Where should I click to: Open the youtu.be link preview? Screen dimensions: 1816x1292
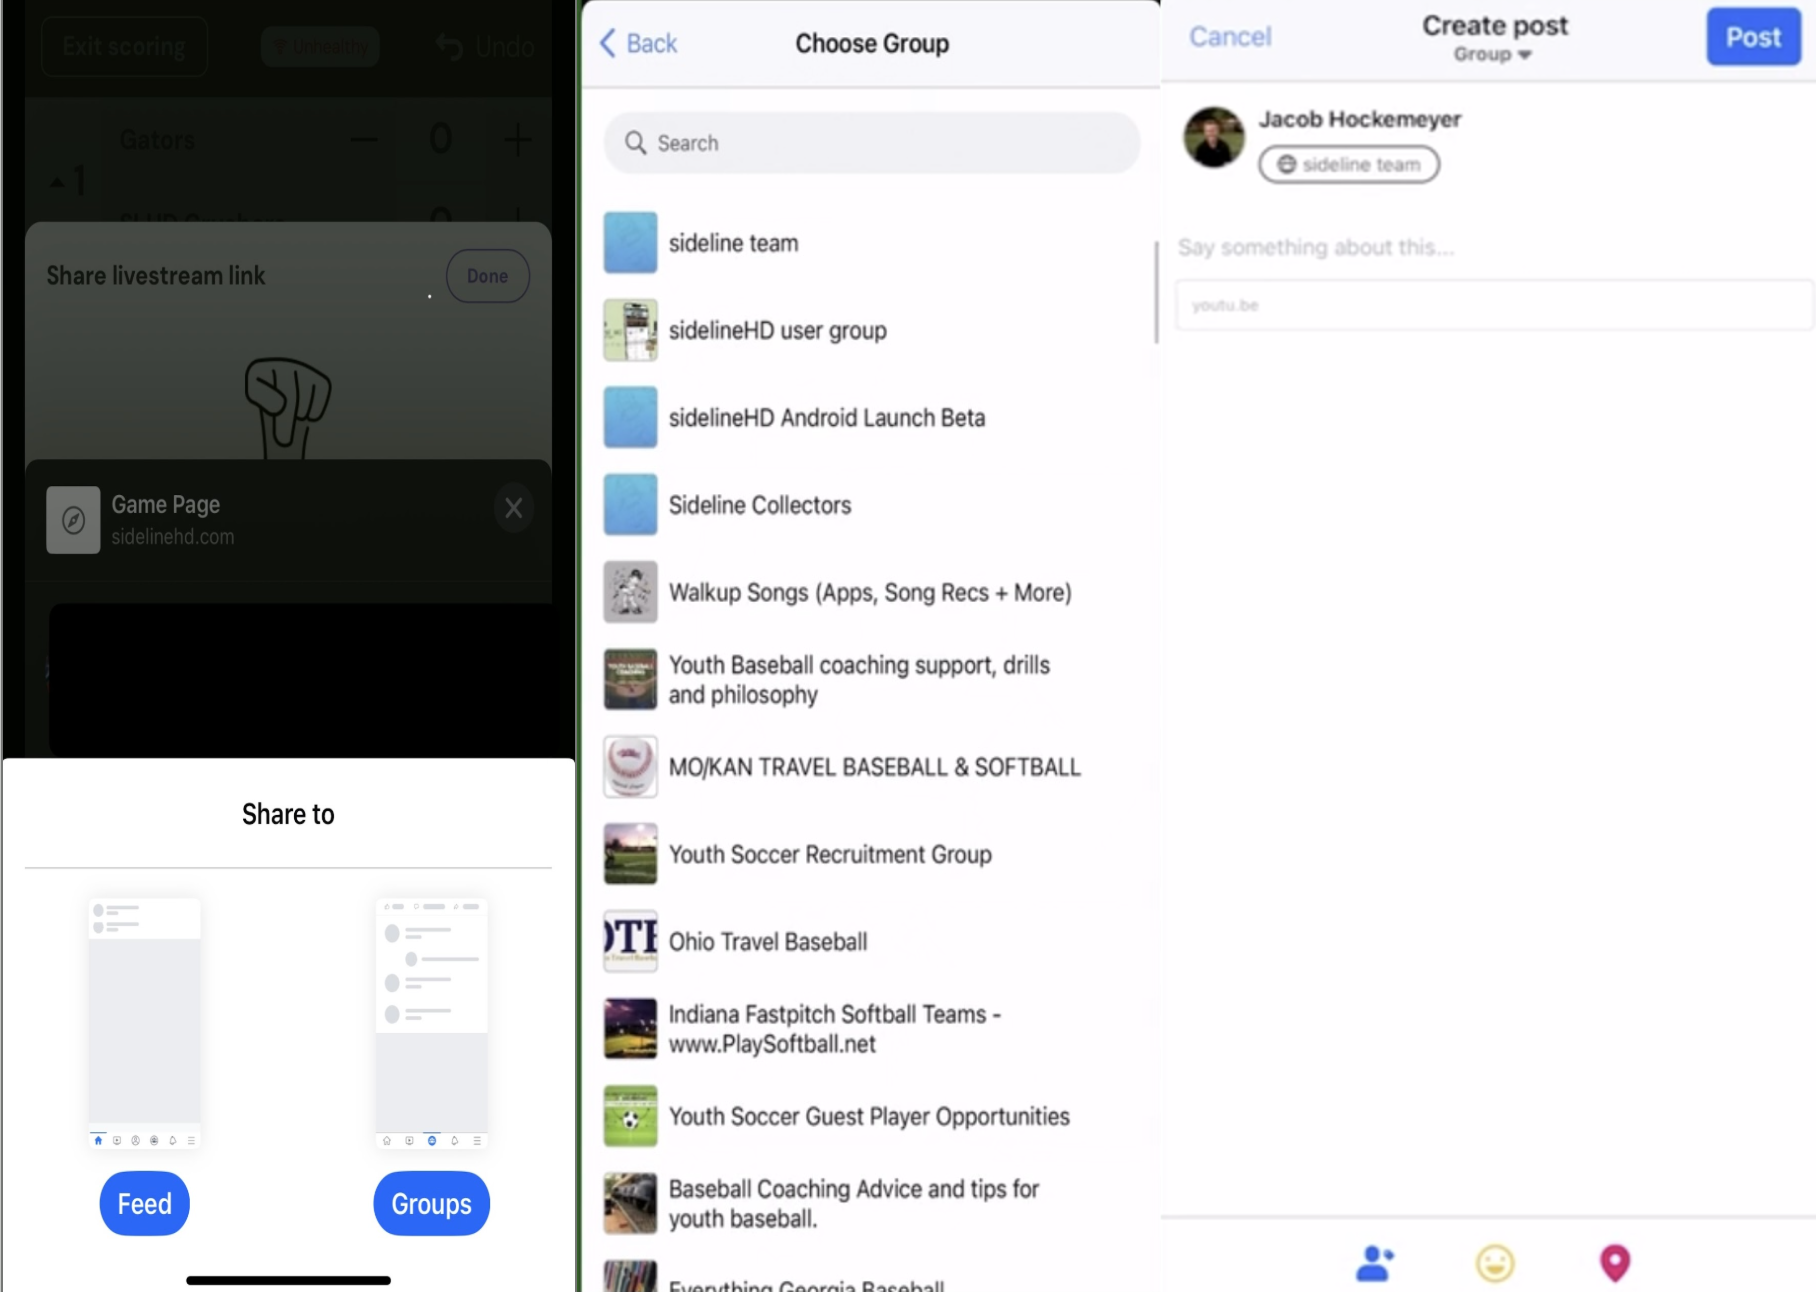[1495, 305]
